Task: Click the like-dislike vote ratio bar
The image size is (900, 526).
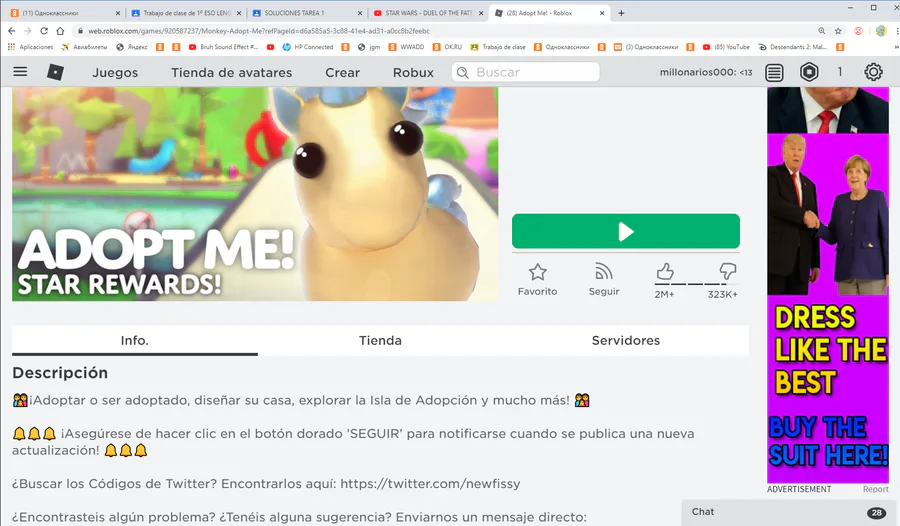Action: [x=696, y=284]
